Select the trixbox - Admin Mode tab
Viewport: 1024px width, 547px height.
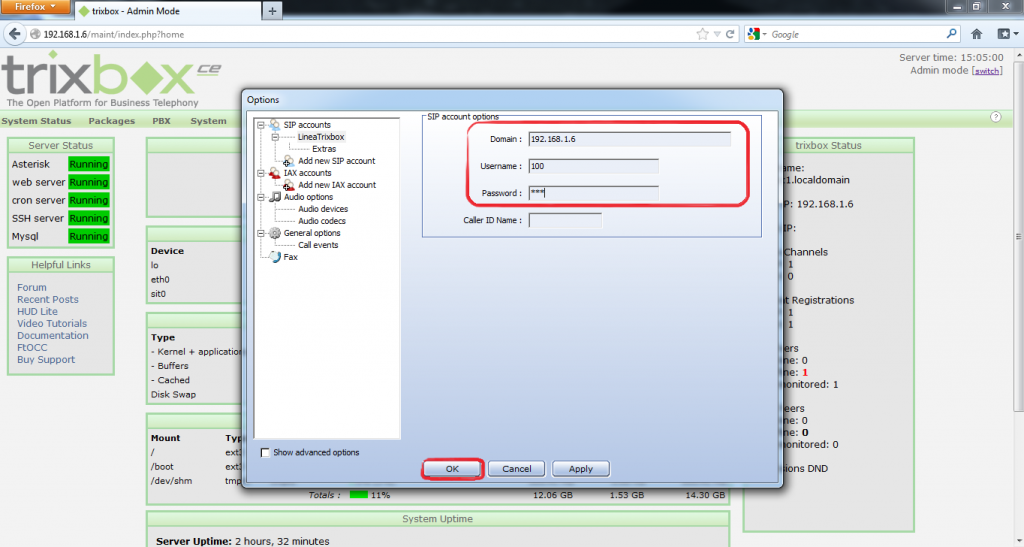coord(168,11)
